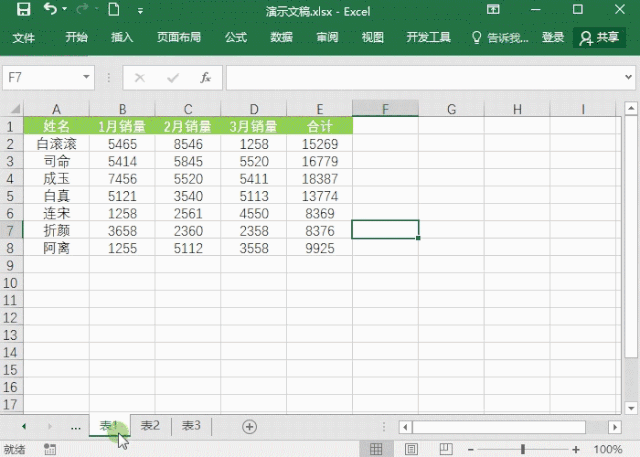Click the 合计 header cell
The image size is (640, 457).
(x=320, y=126)
